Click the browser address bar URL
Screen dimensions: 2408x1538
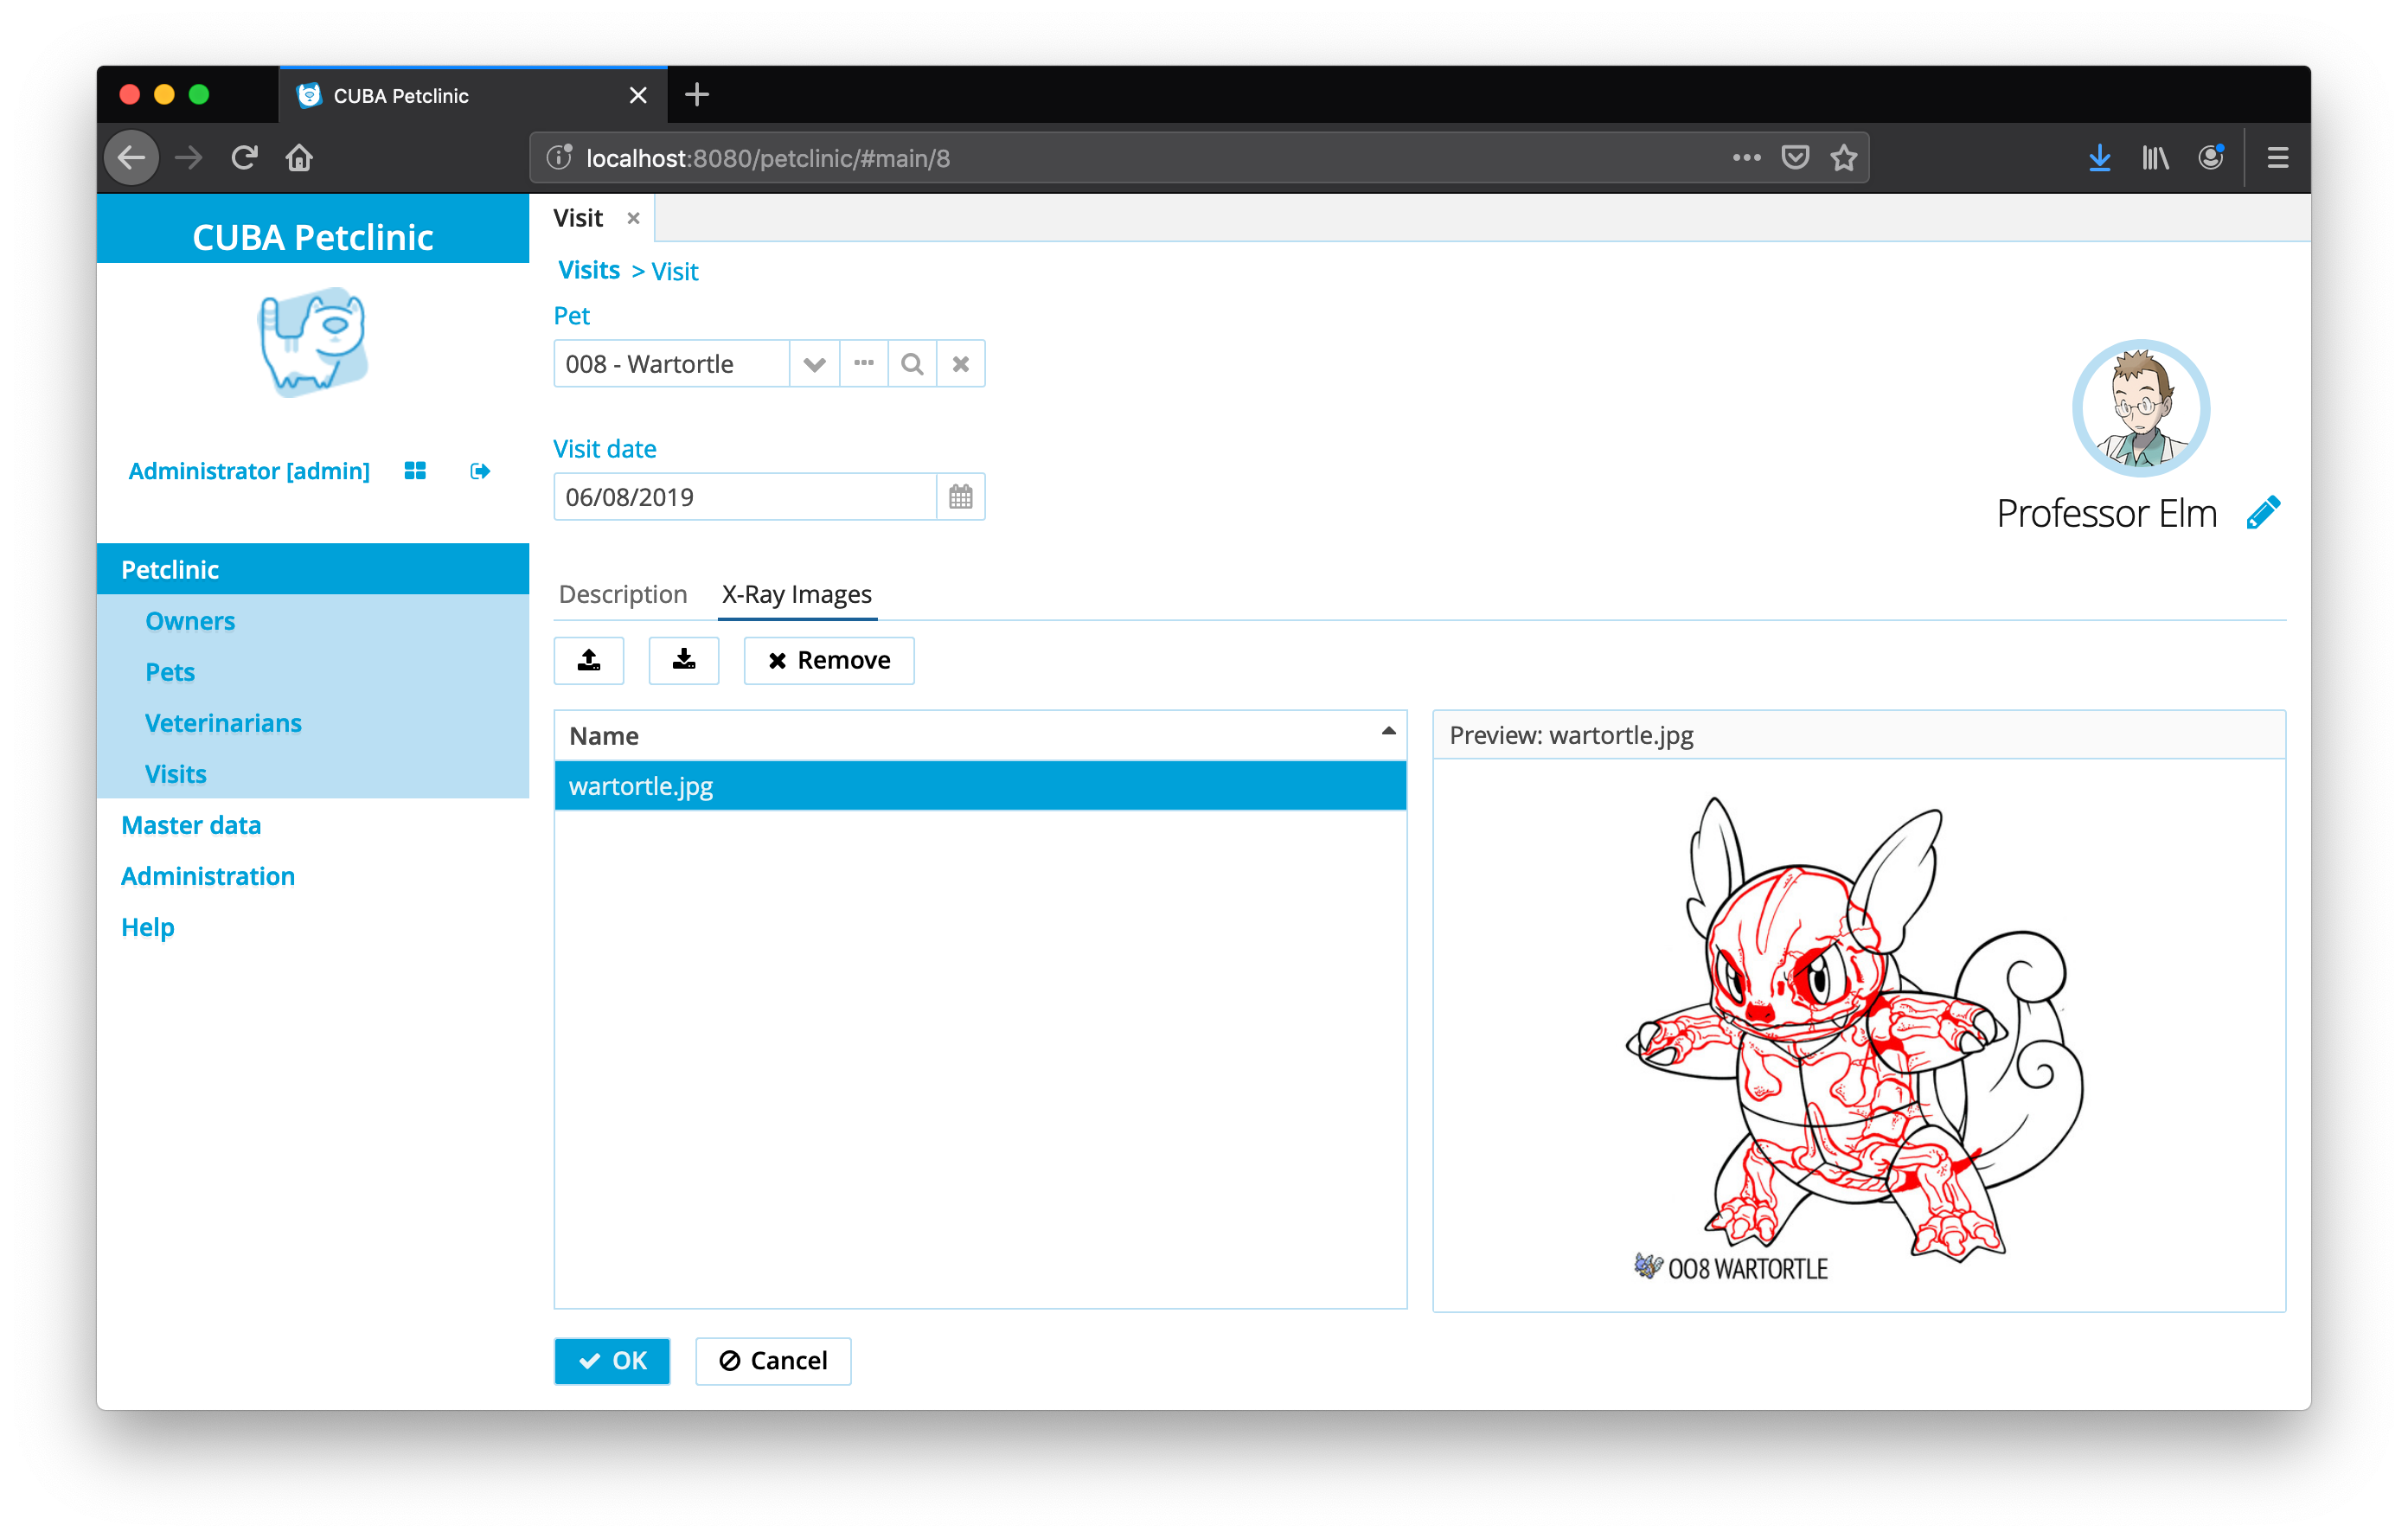point(768,158)
